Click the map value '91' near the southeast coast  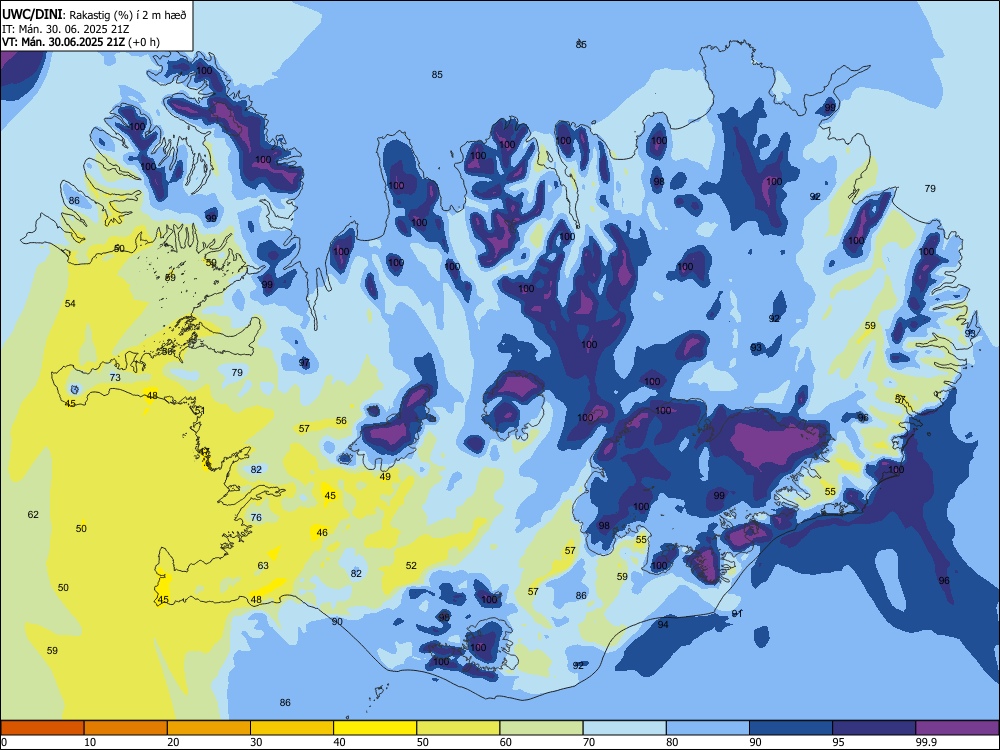737,614
